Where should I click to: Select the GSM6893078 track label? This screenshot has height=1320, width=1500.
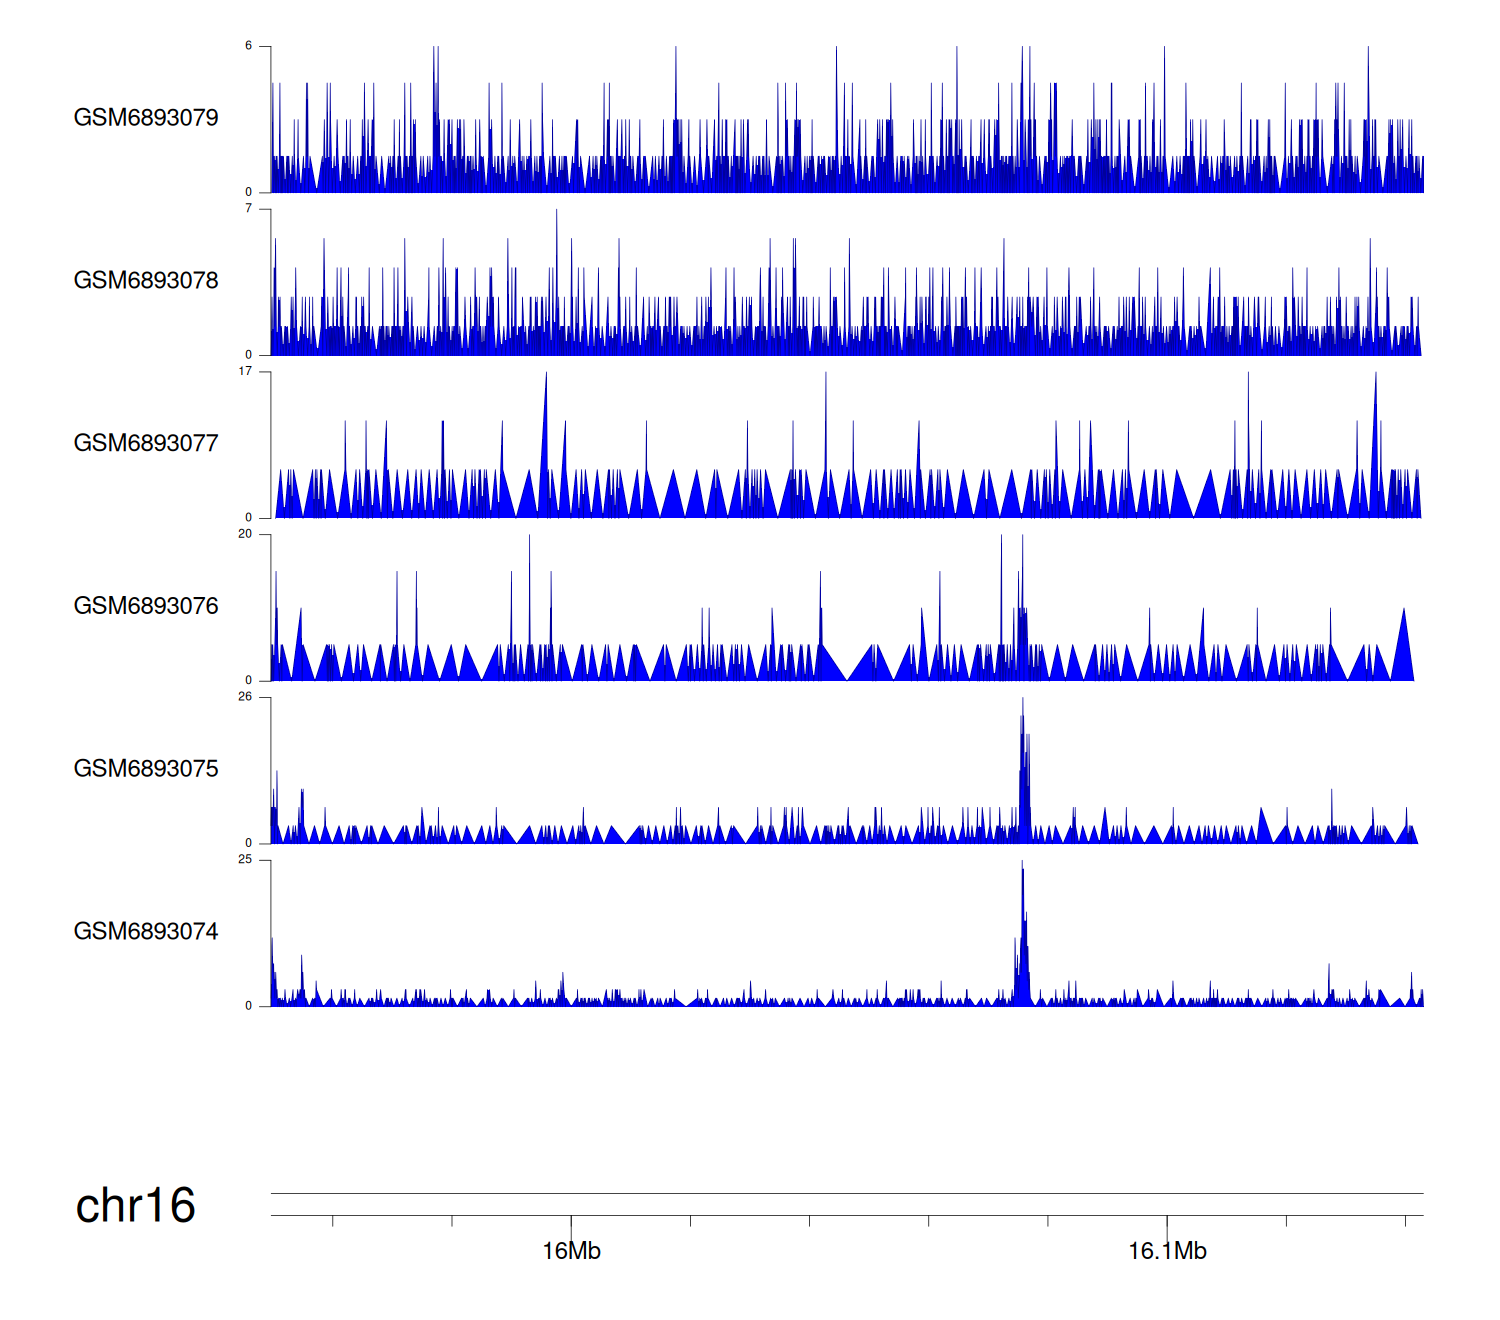click(x=146, y=281)
